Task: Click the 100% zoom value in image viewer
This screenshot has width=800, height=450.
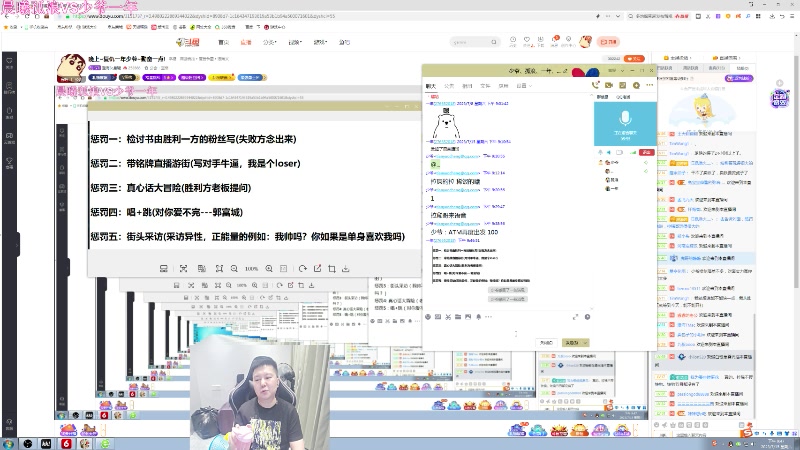Action: 252,268
